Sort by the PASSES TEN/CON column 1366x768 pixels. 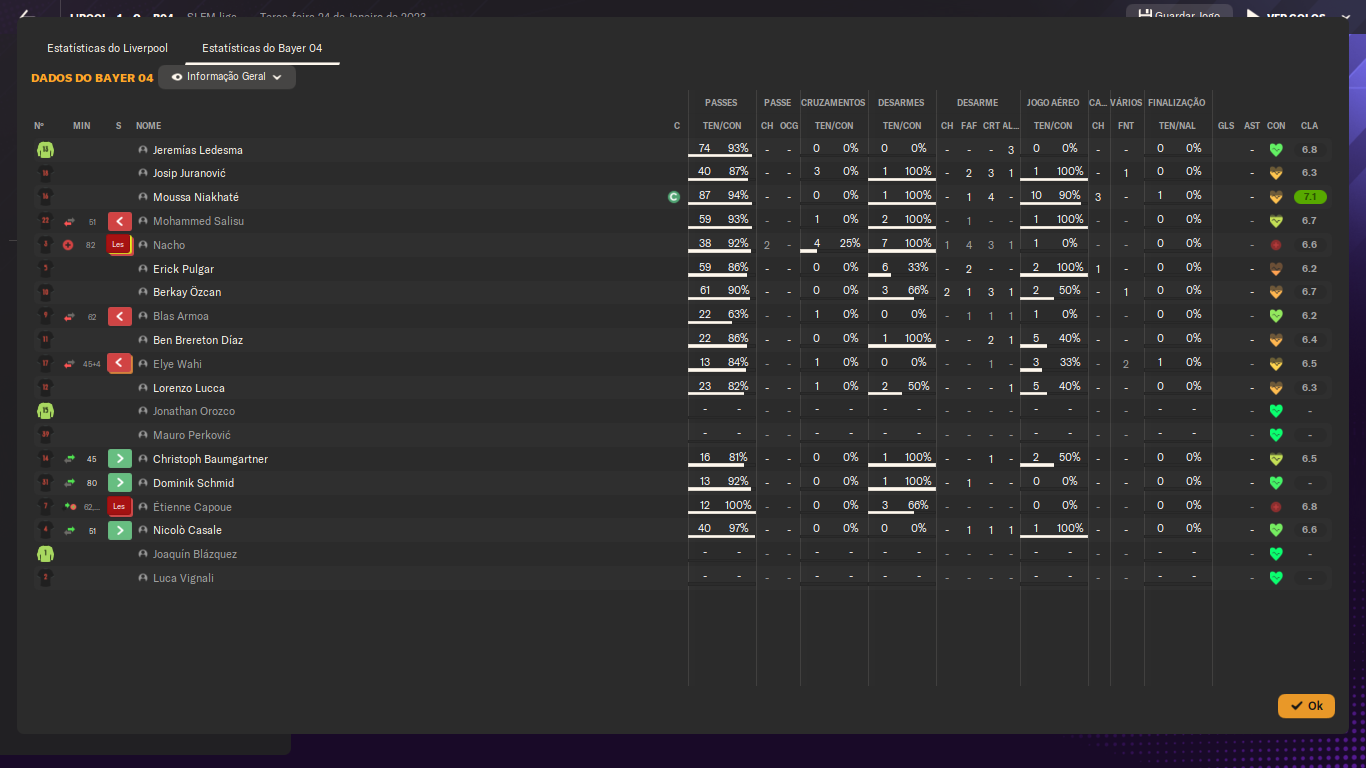[721, 126]
